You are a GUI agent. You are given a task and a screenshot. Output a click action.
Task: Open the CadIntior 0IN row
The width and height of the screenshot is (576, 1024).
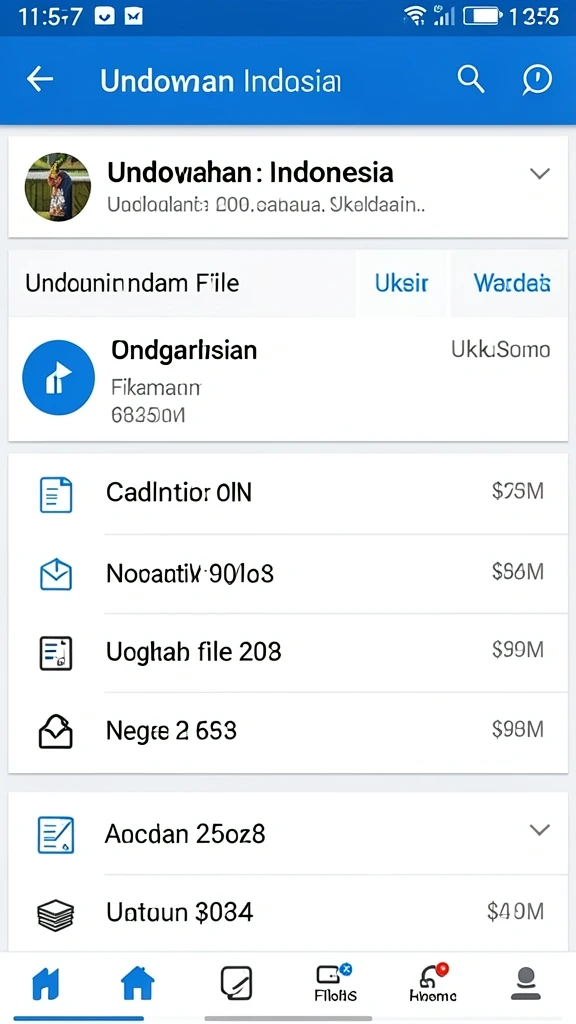click(x=288, y=494)
